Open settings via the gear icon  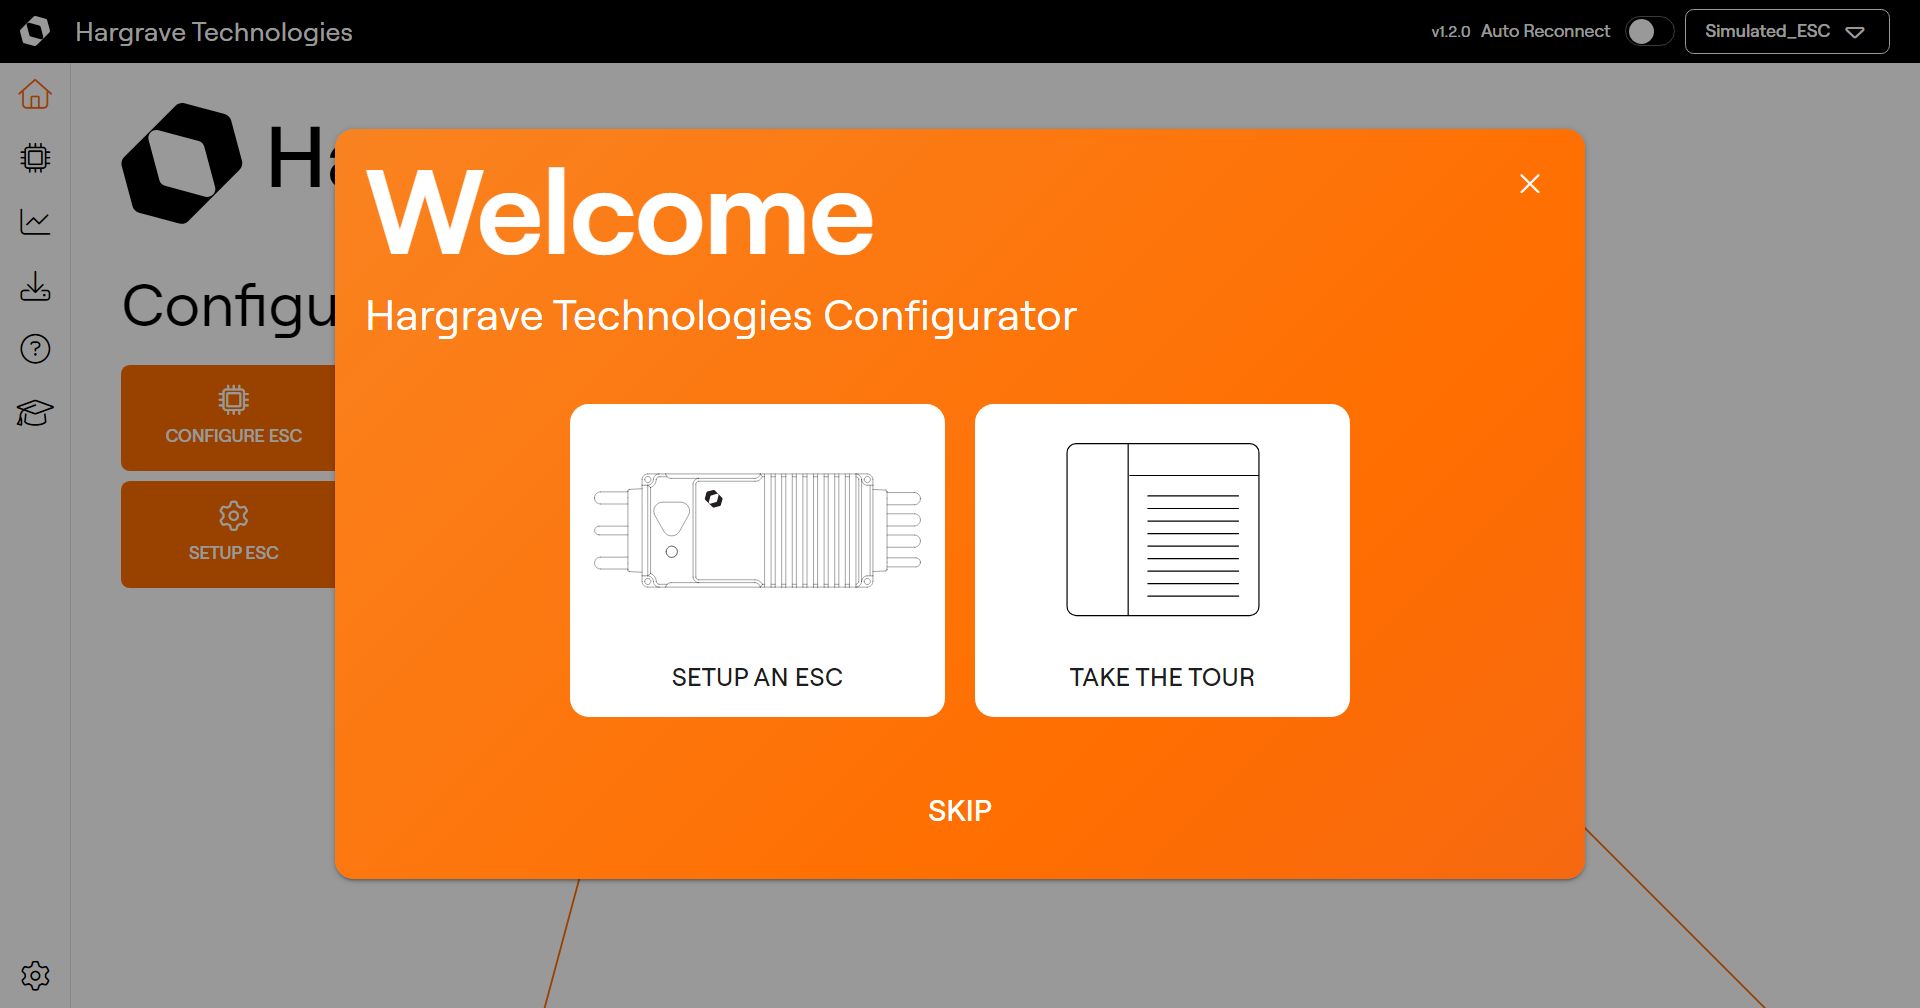(35, 975)
